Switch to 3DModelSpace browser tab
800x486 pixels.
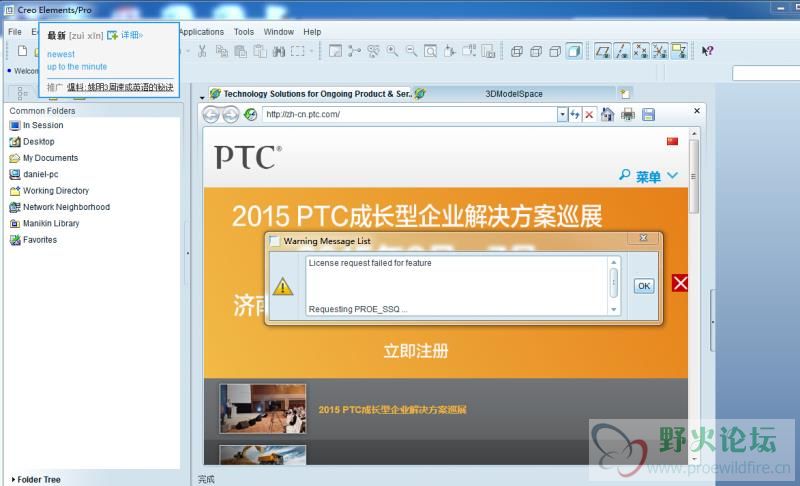pyautogui.click(x=513, y=94)
